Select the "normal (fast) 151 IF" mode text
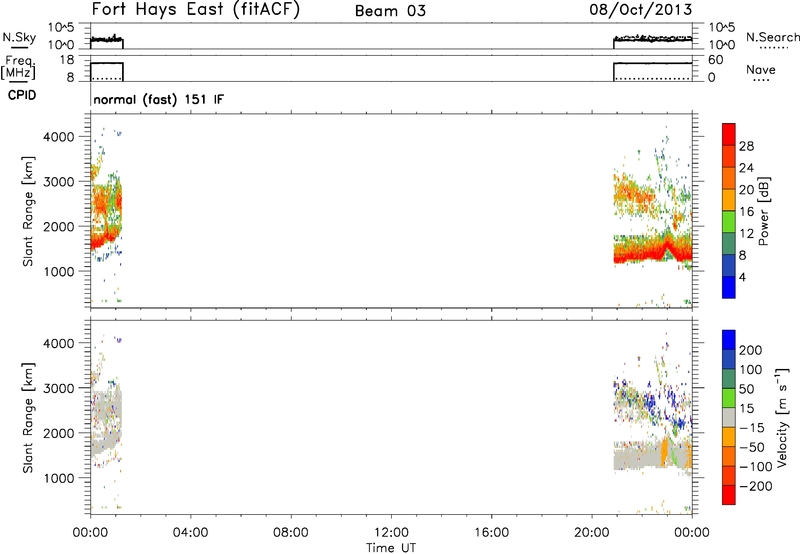Viewport: 800px width, 554px height. 158,99
